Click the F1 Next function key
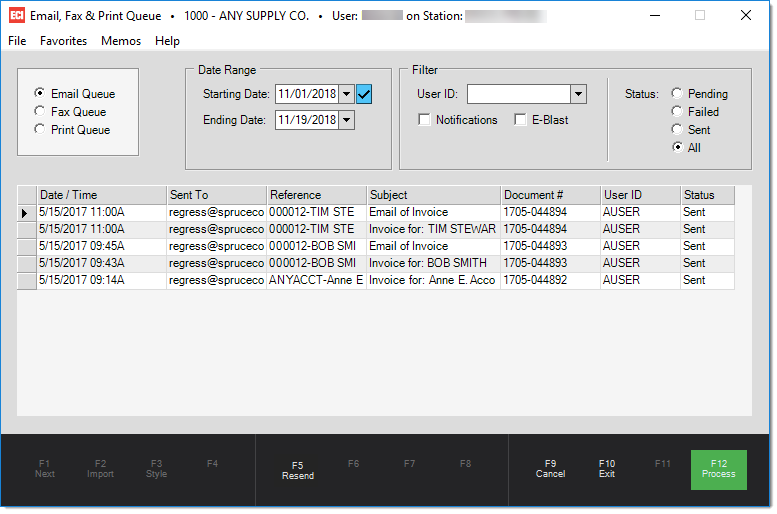777x514 pixels. 45,468
